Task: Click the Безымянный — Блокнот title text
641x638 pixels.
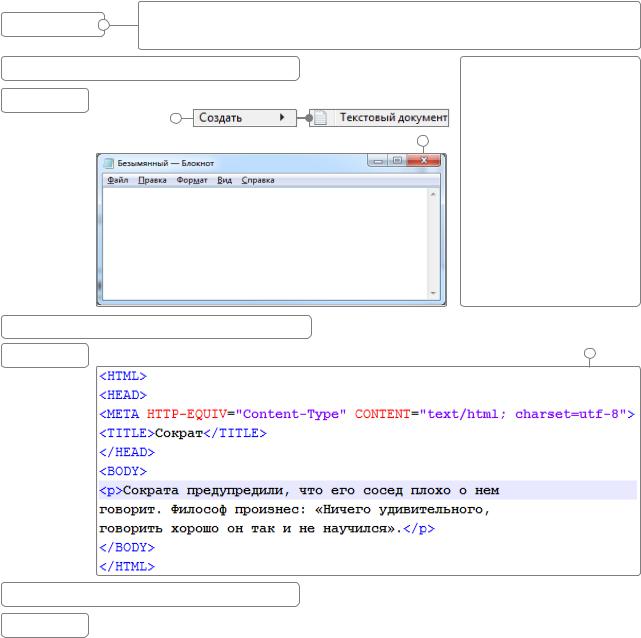Action: [x=166, y=163]
